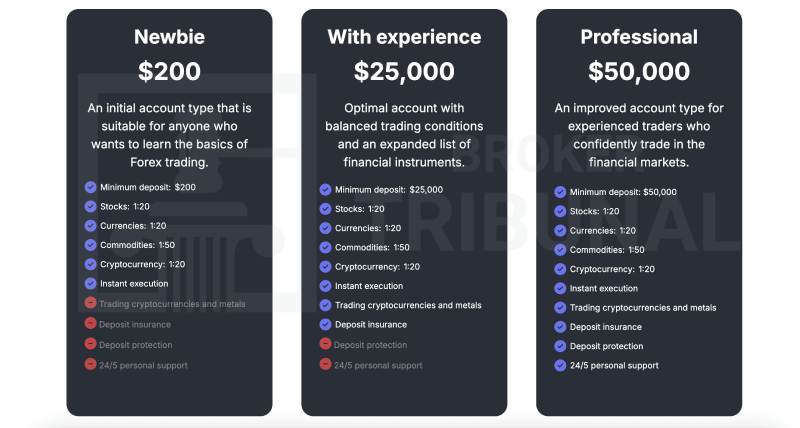Click the checkmark next to Professional Deposit protection
Screen dimensions: 800x428
560,346
